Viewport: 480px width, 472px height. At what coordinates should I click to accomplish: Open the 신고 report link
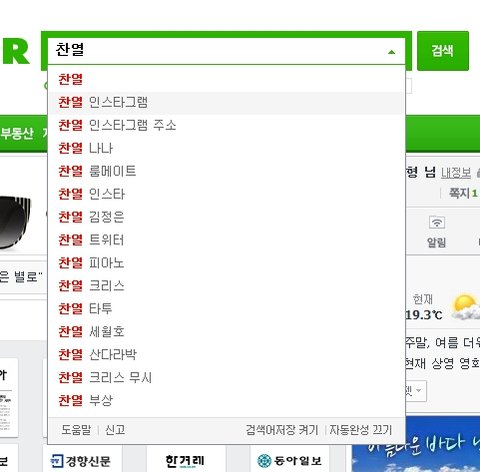[115, 430]
